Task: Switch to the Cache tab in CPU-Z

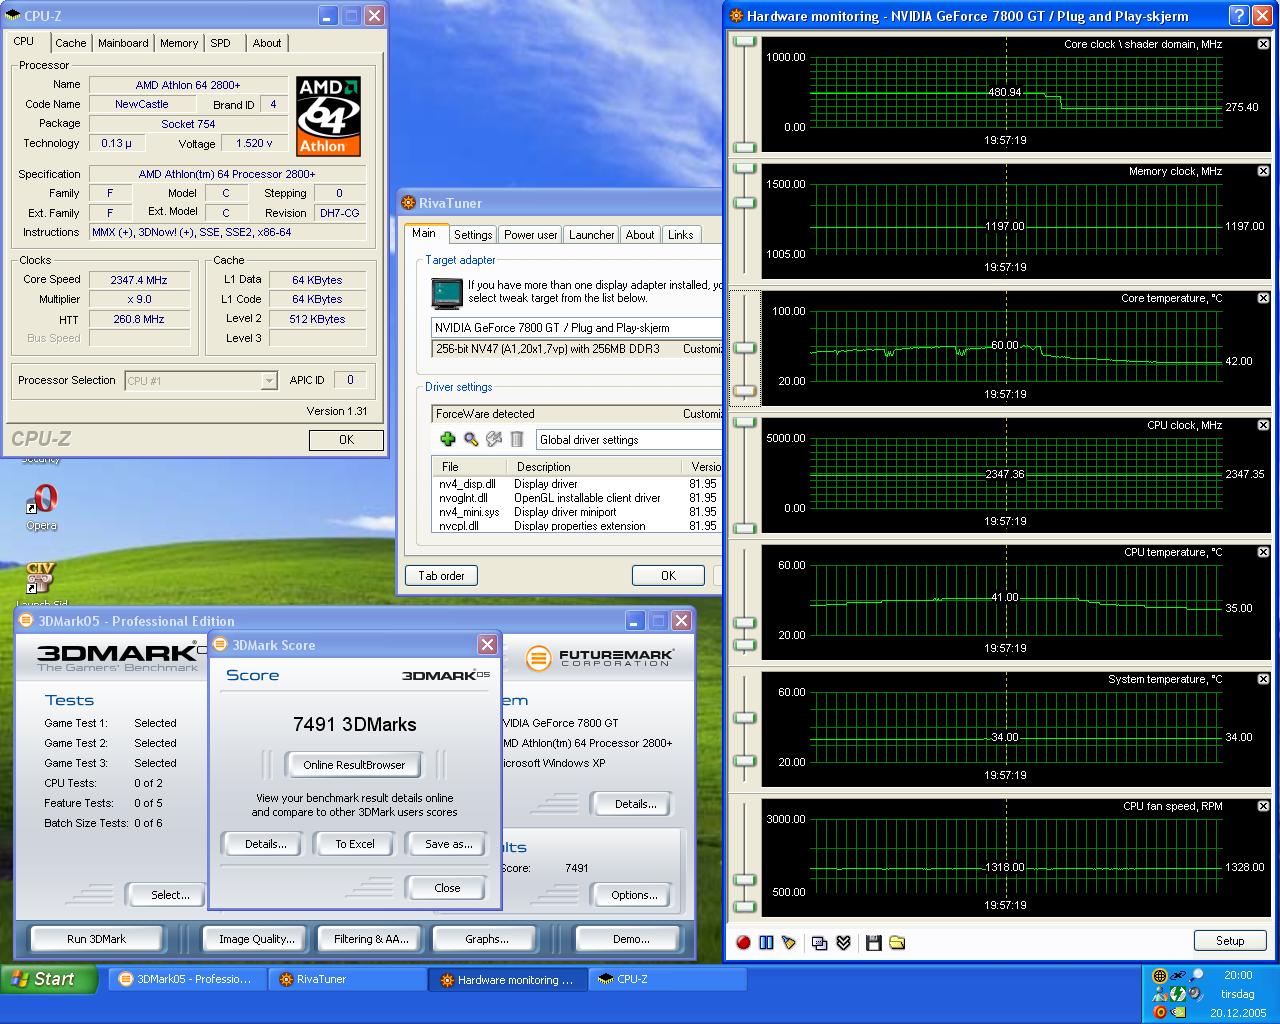Action: point(70,43)
